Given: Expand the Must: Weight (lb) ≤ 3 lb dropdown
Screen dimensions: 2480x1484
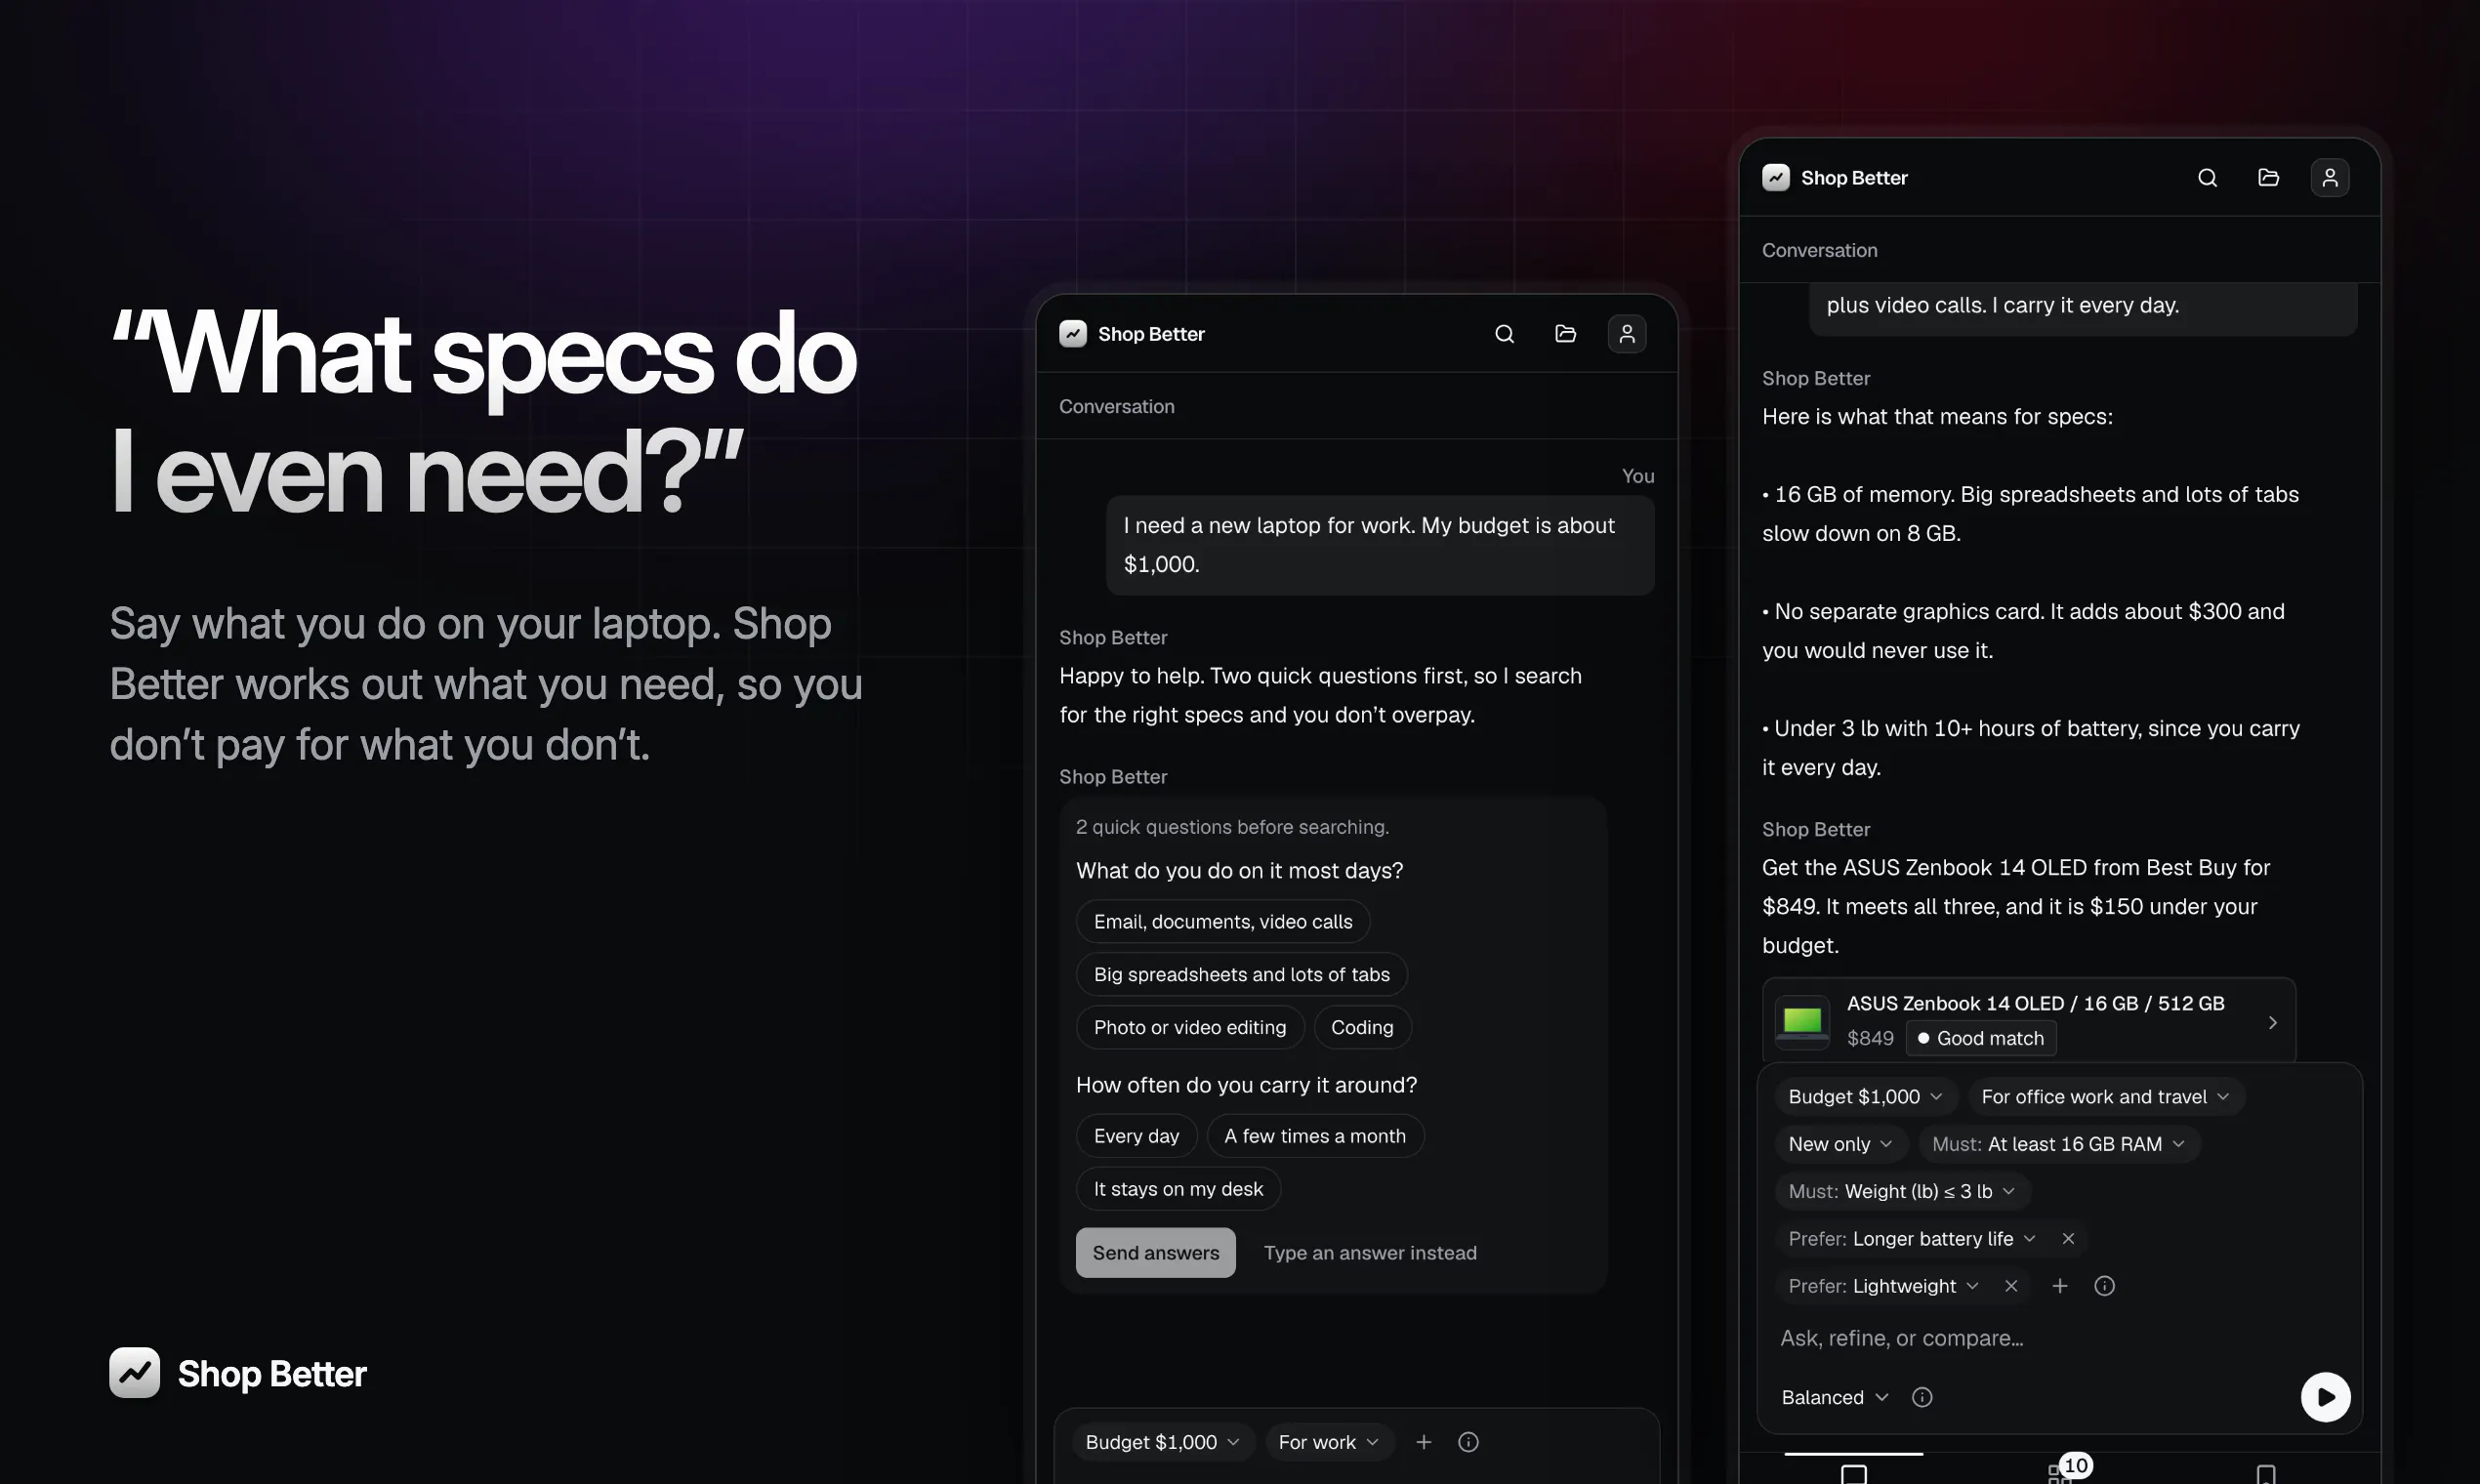Looking at the screenshot, I should pyautogui.click(x=1902, y=1191).
